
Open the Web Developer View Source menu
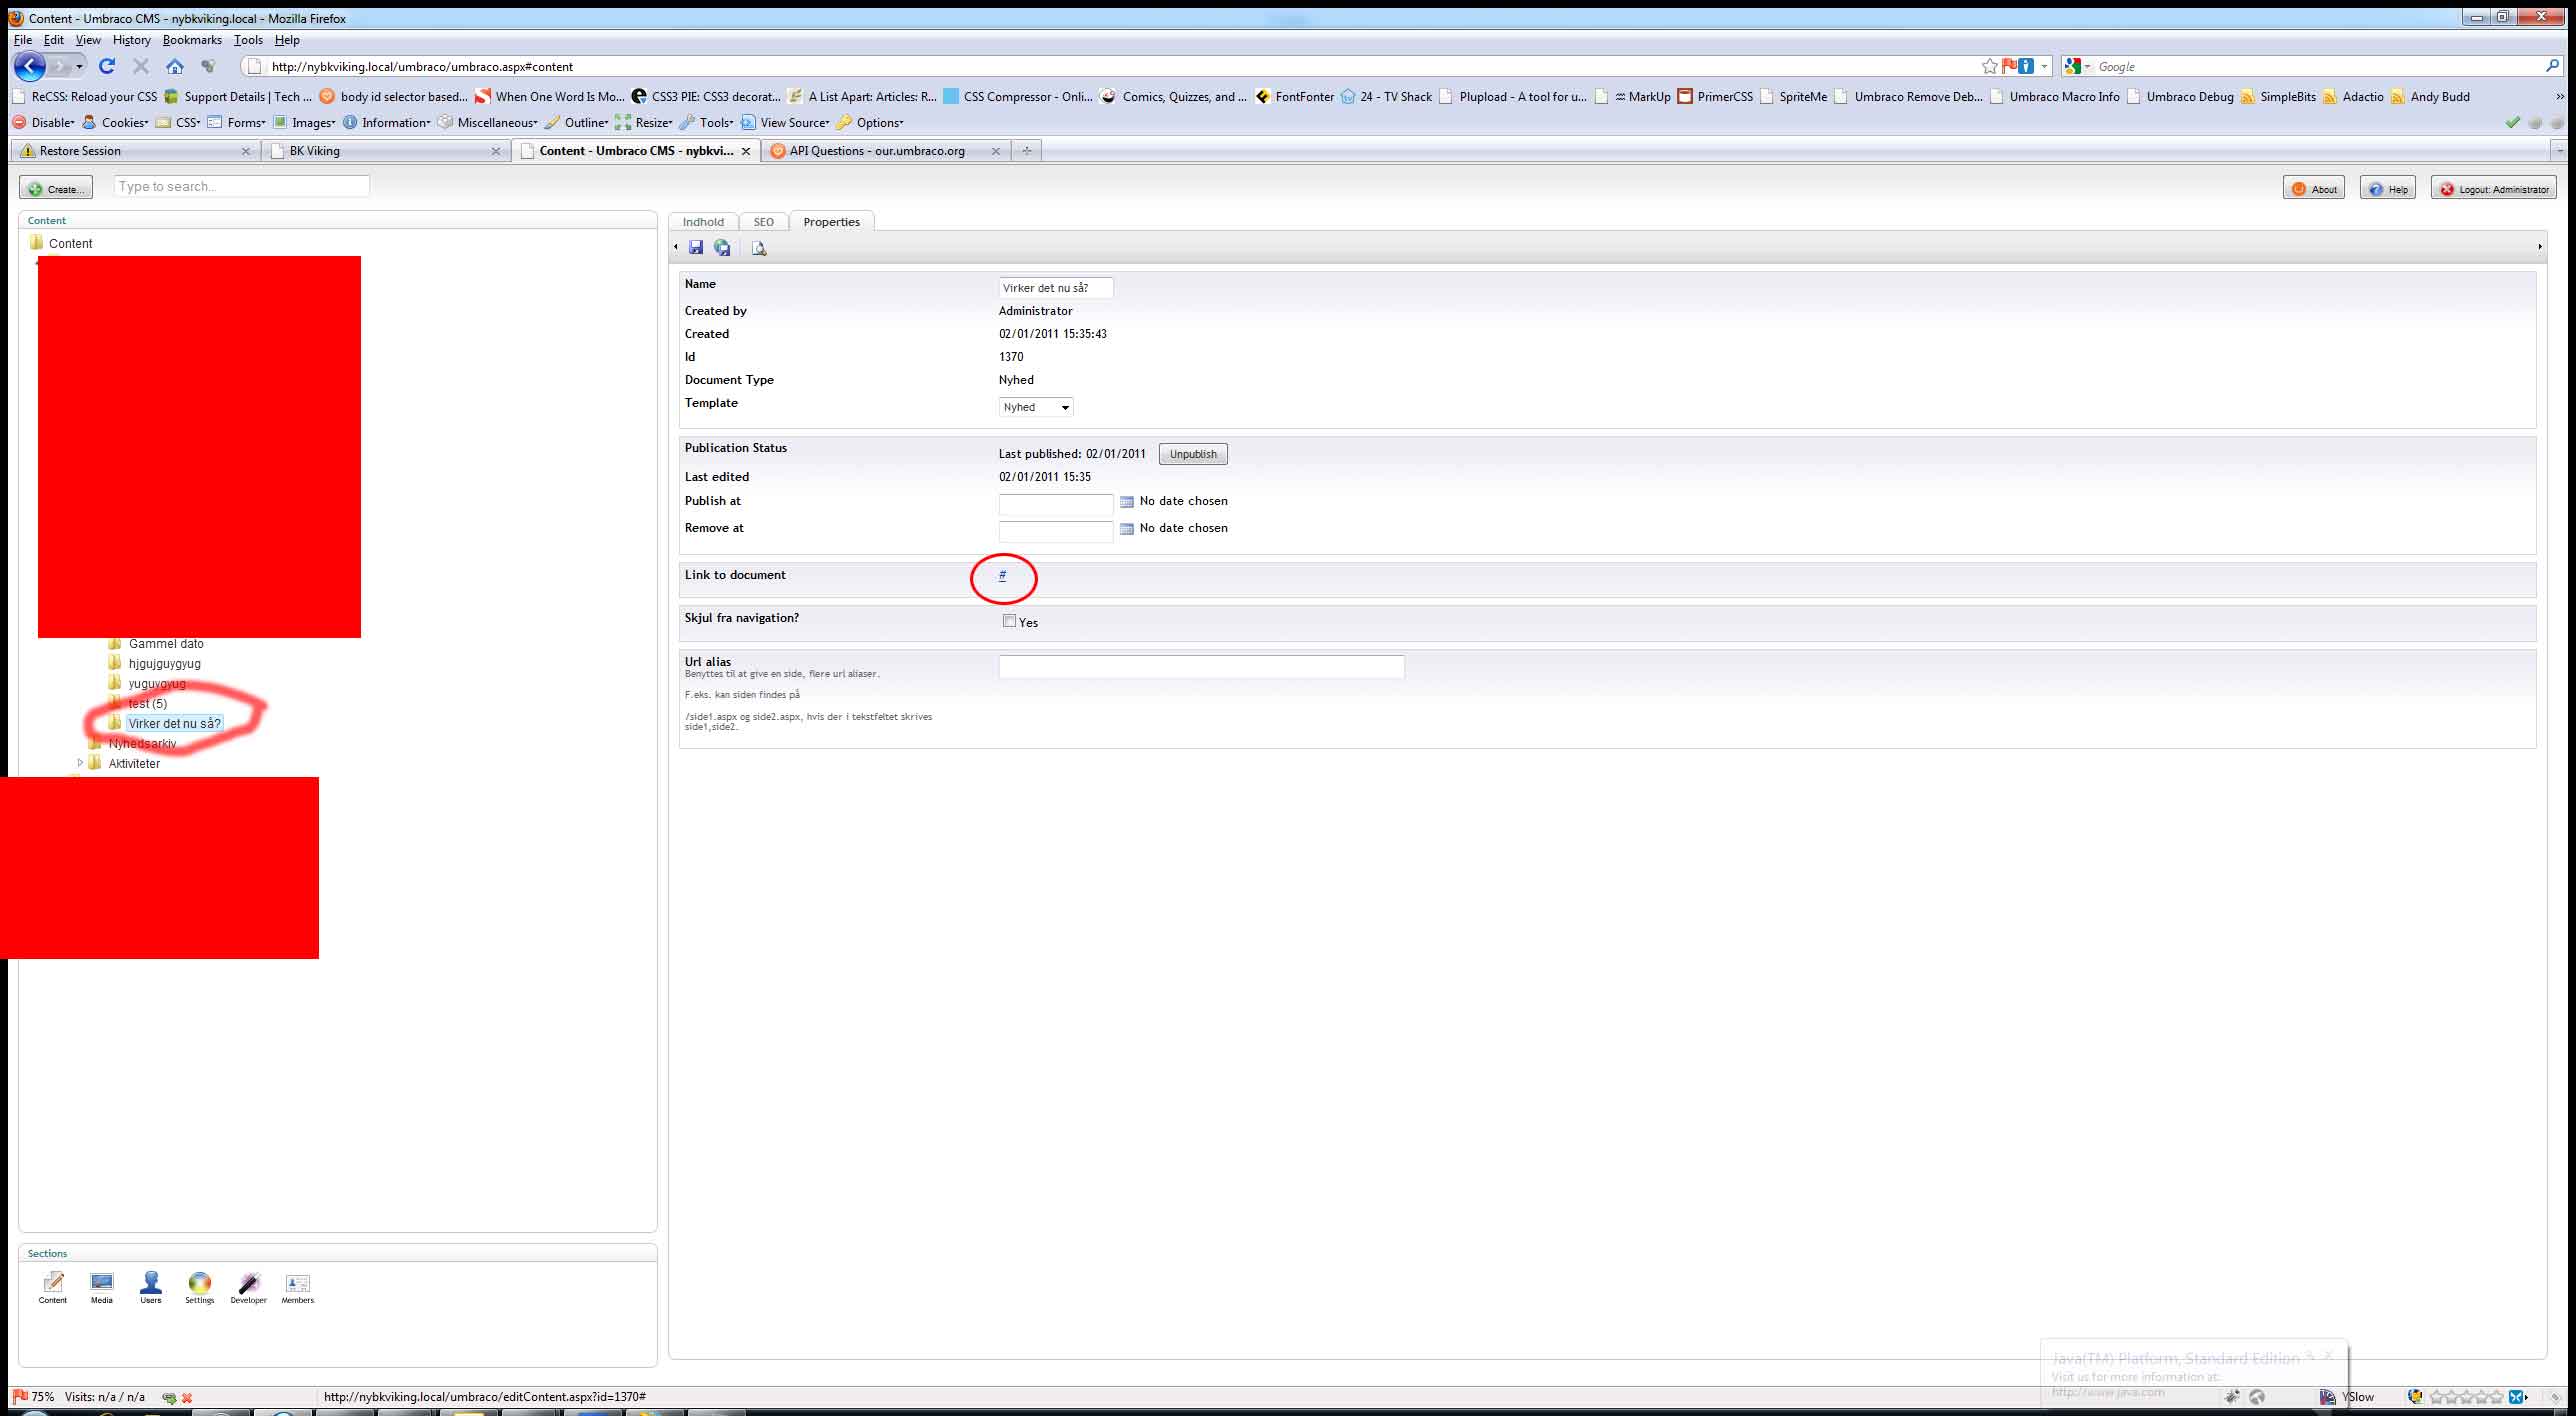coord(785,122)
